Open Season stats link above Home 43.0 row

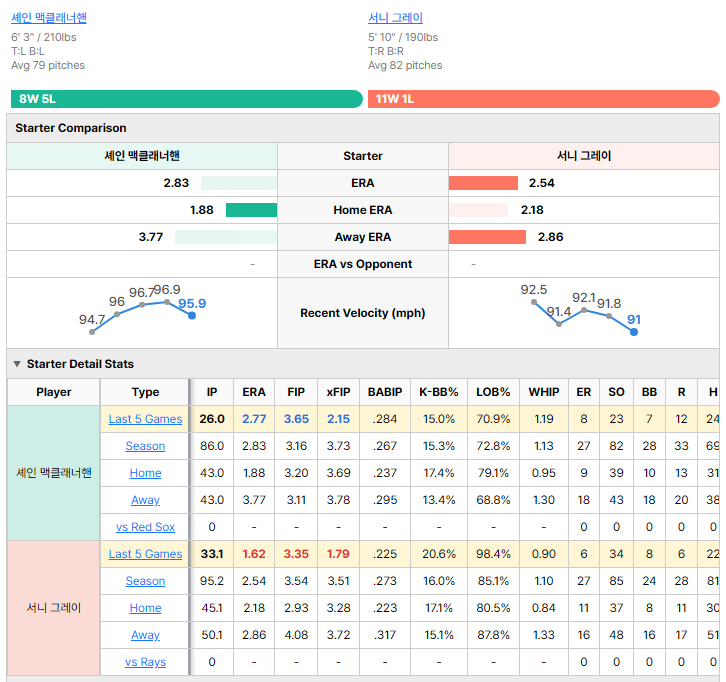[145, 446]
